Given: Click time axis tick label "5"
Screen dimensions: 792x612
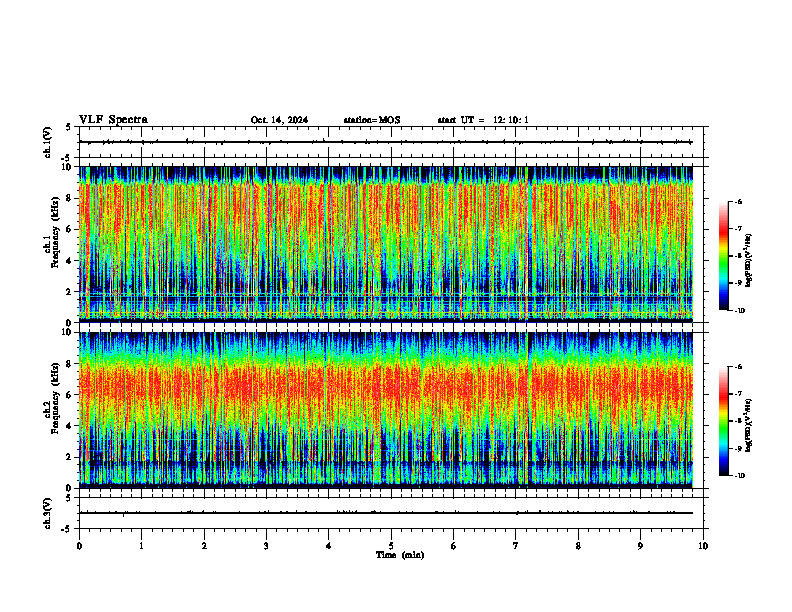Looking at the screenshot, I should click(x=391, y=546).
